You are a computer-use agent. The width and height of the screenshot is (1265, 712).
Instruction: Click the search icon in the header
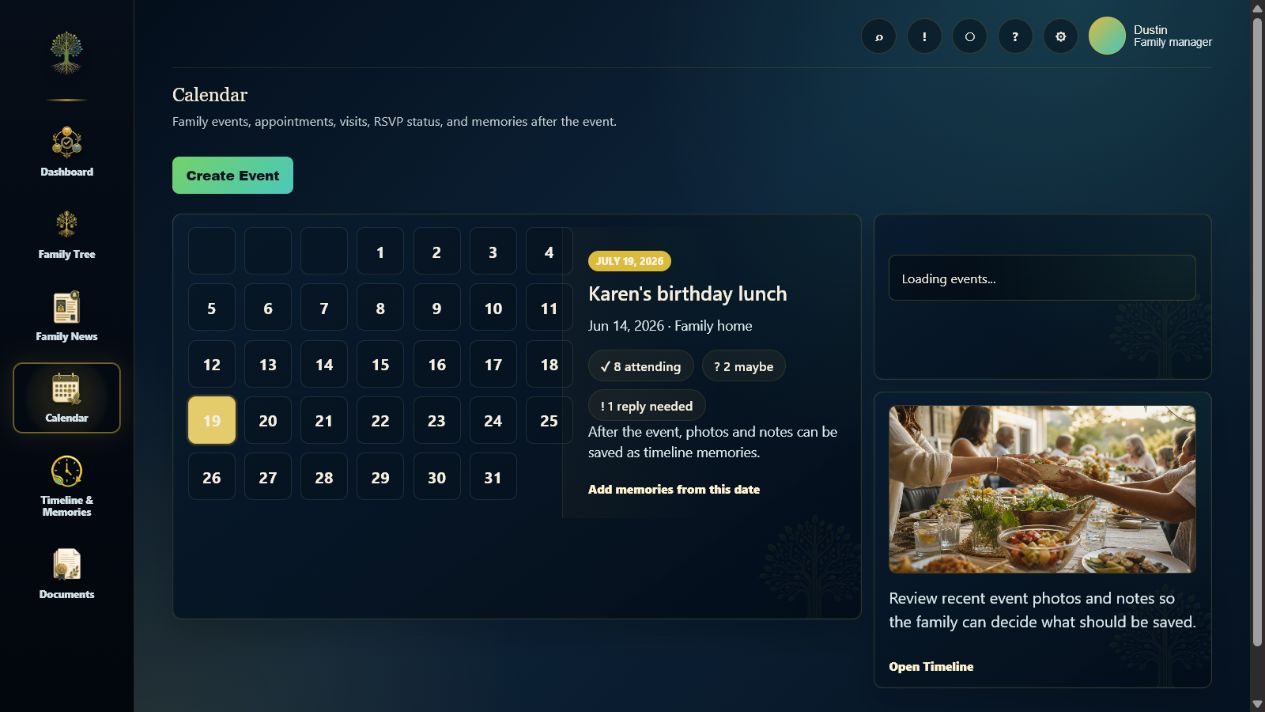[x=879, y=37]
